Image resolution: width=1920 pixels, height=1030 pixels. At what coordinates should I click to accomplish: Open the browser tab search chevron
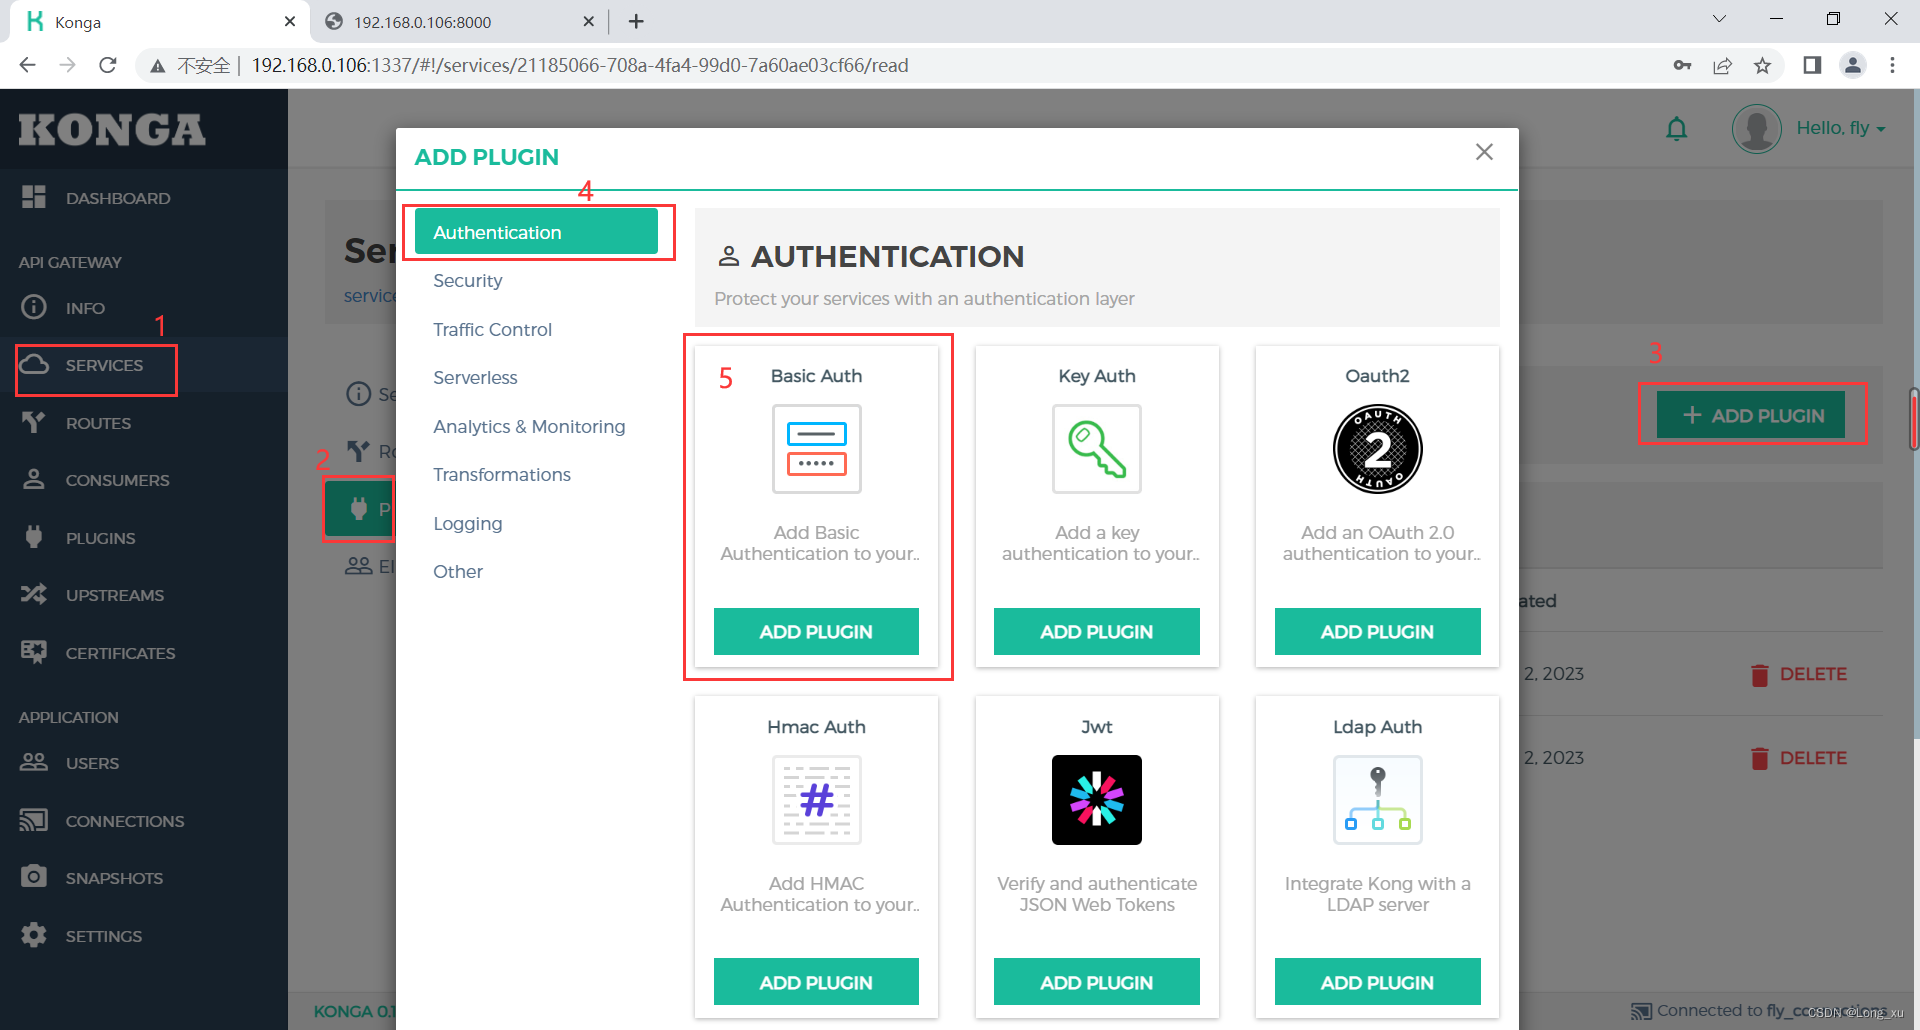[x=1718, y=18]
